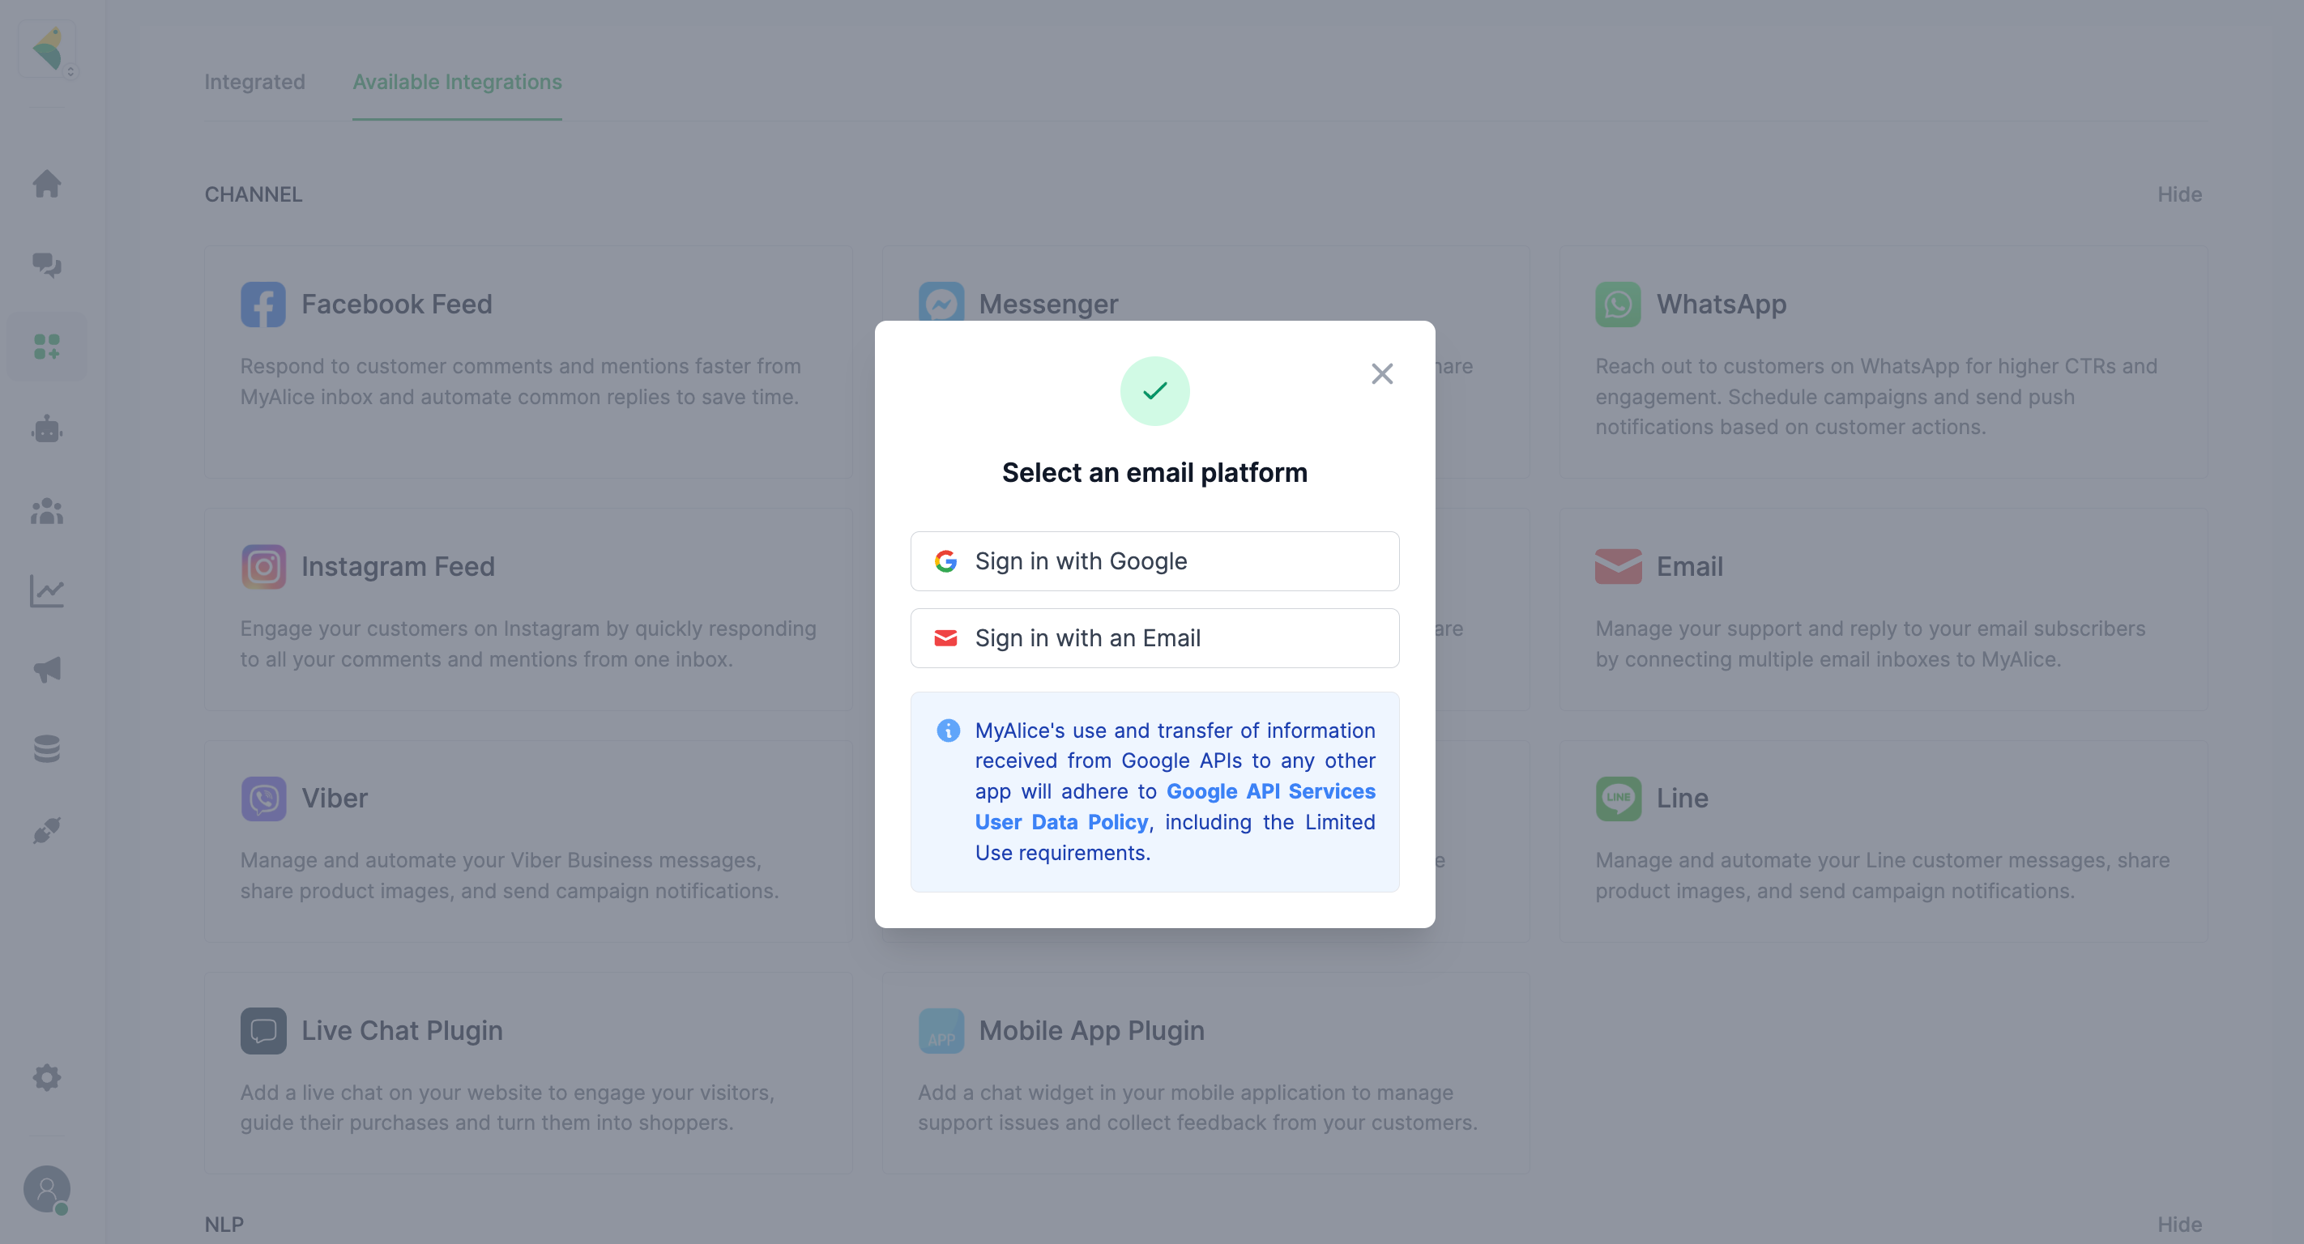The image size is (2304, 1244).
Task: Open the plug integration icon in sidebar
Action: (47, 830)
